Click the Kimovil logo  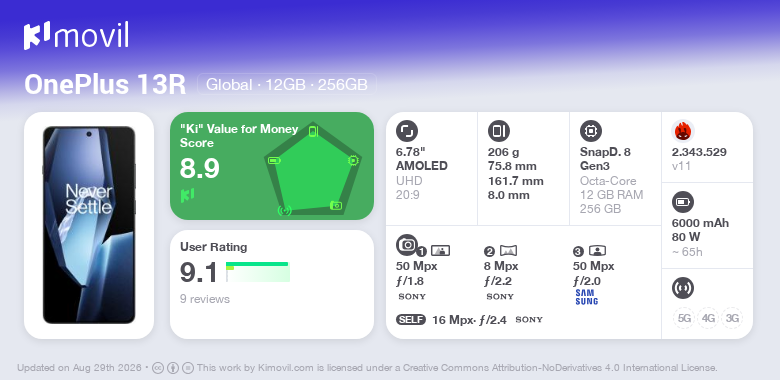tap(76, 35)
